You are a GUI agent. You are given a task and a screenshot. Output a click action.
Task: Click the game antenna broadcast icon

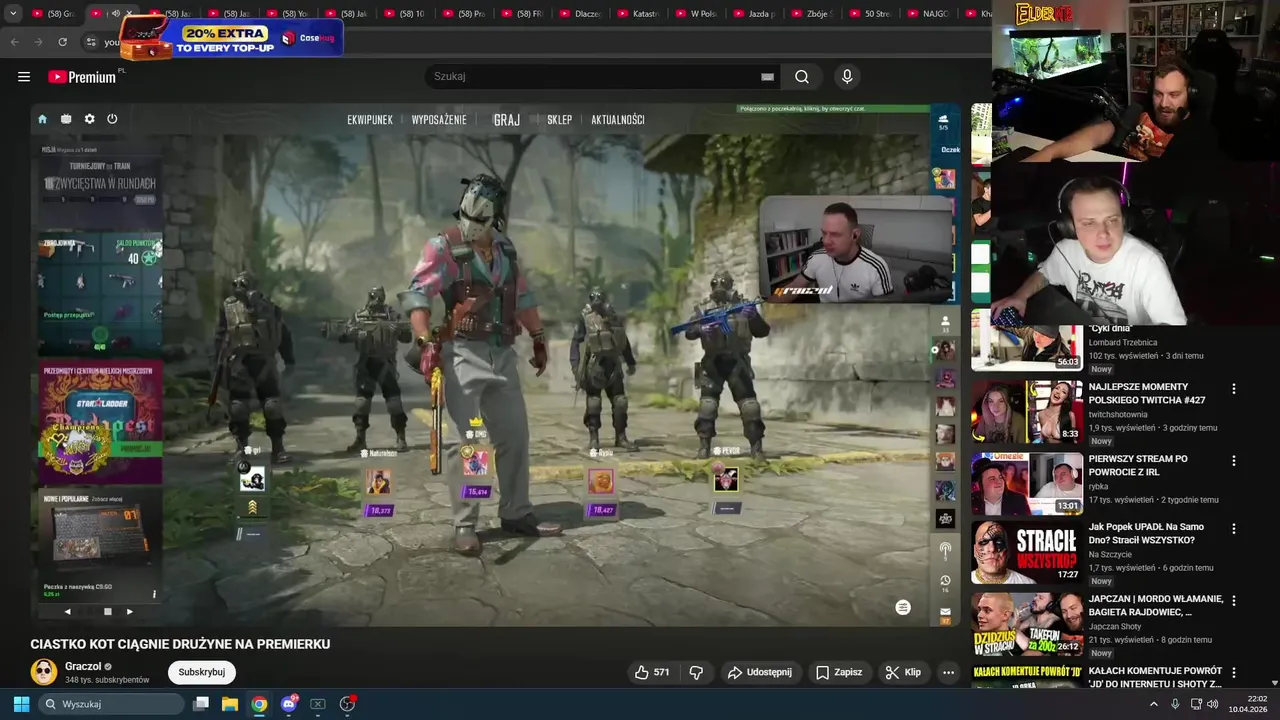click(945, 550)
